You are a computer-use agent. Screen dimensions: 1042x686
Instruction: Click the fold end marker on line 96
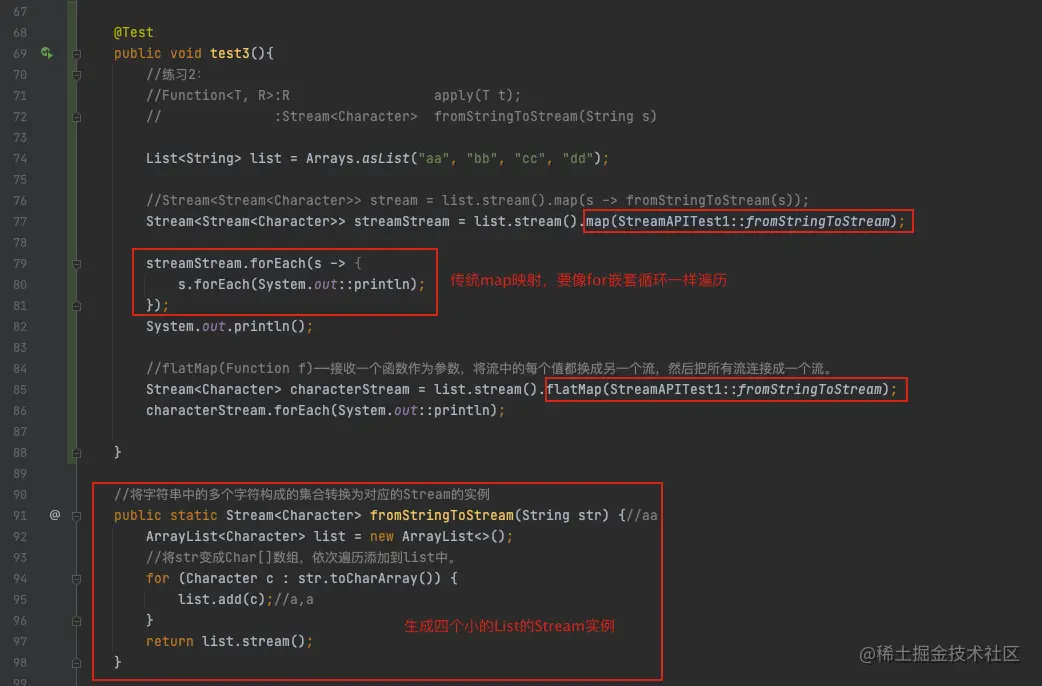click(76, 622)
